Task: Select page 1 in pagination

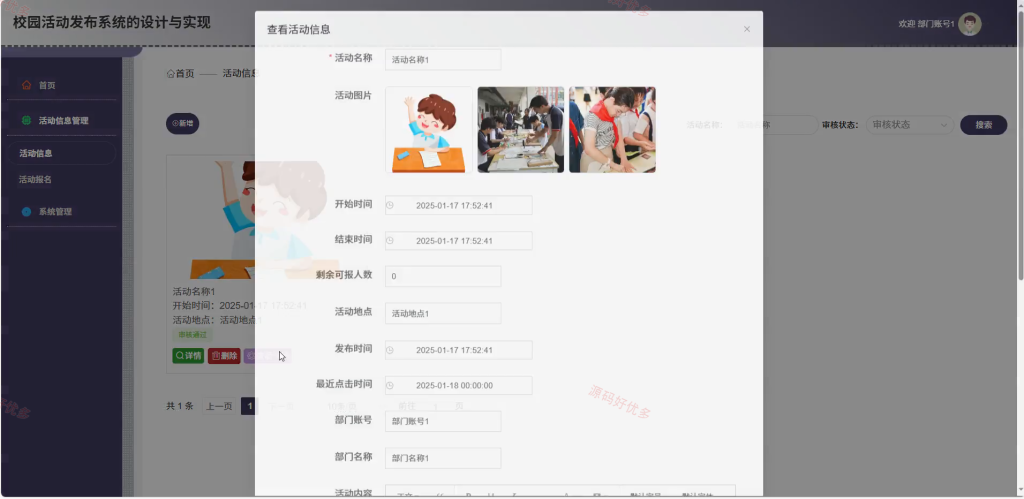Action: tap(248, 406)
